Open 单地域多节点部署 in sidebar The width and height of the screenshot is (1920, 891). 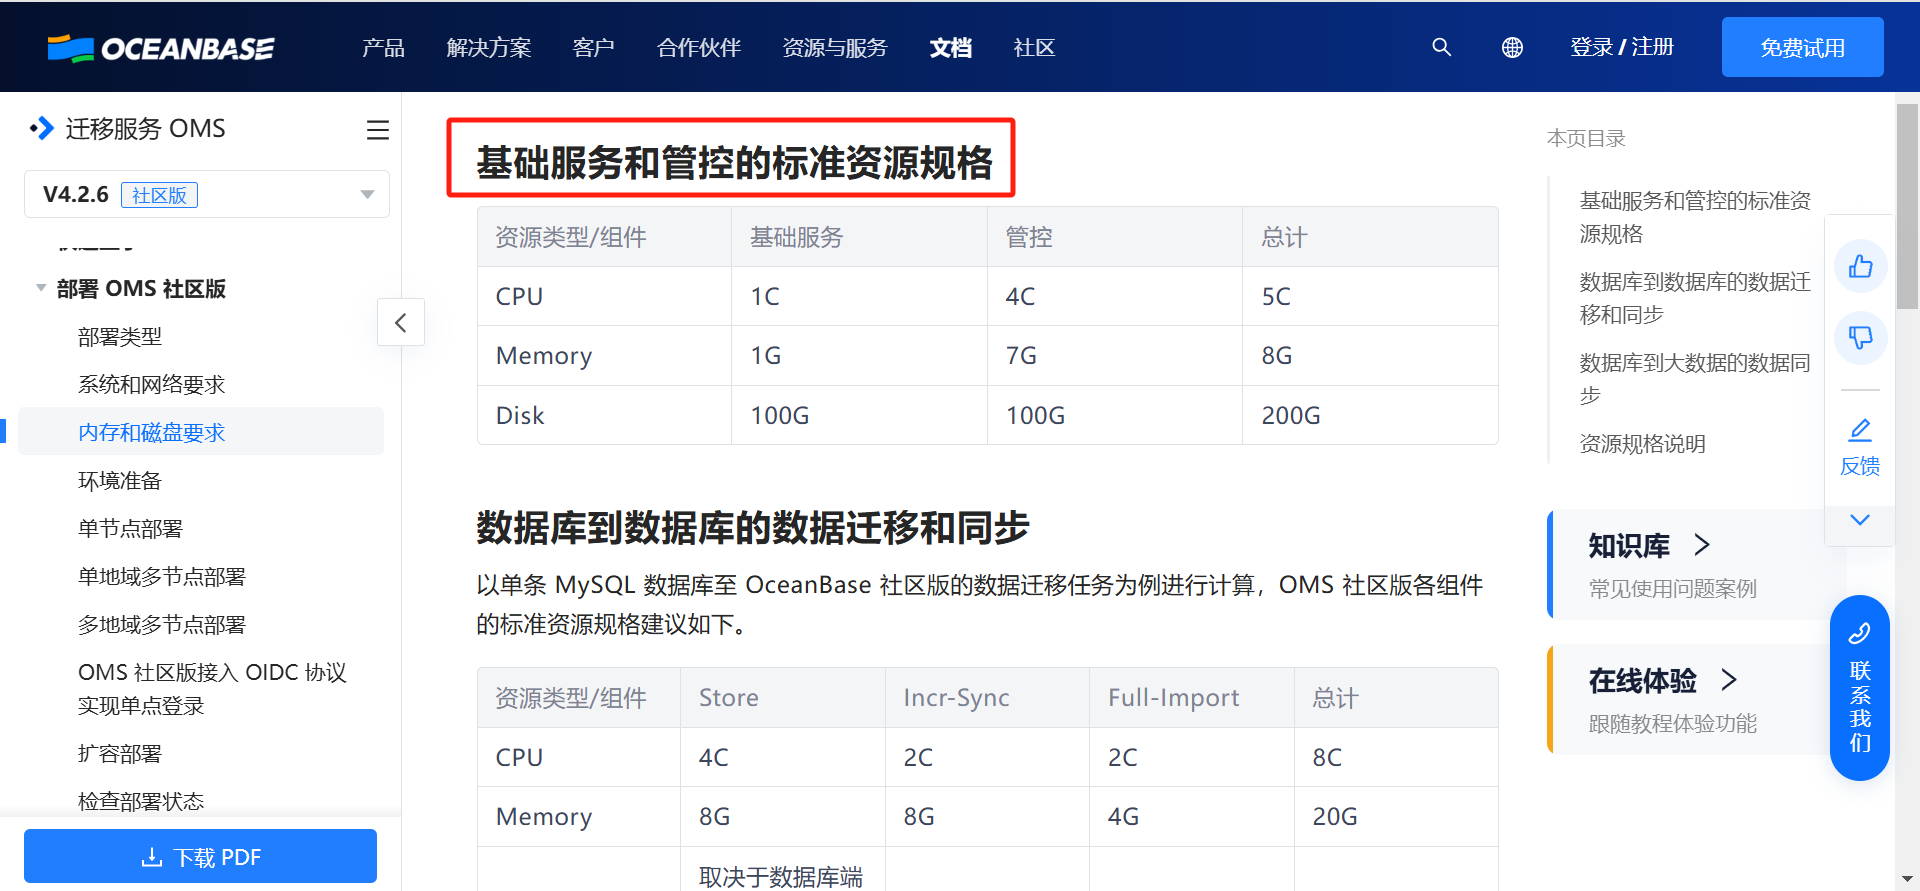pos(162,577)
